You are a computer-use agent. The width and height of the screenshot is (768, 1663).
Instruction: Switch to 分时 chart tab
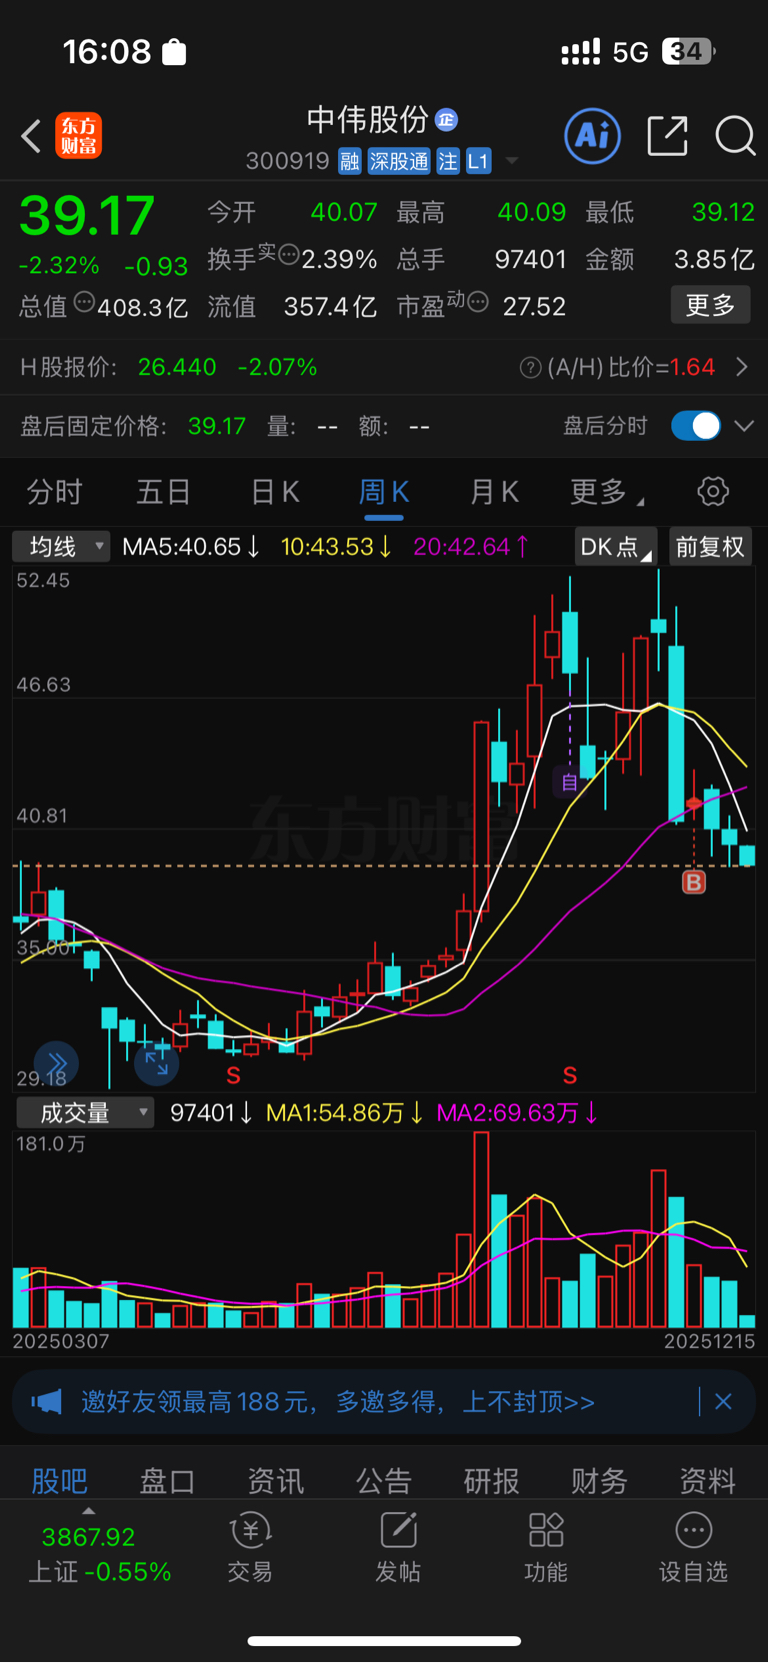coord(55,491)
